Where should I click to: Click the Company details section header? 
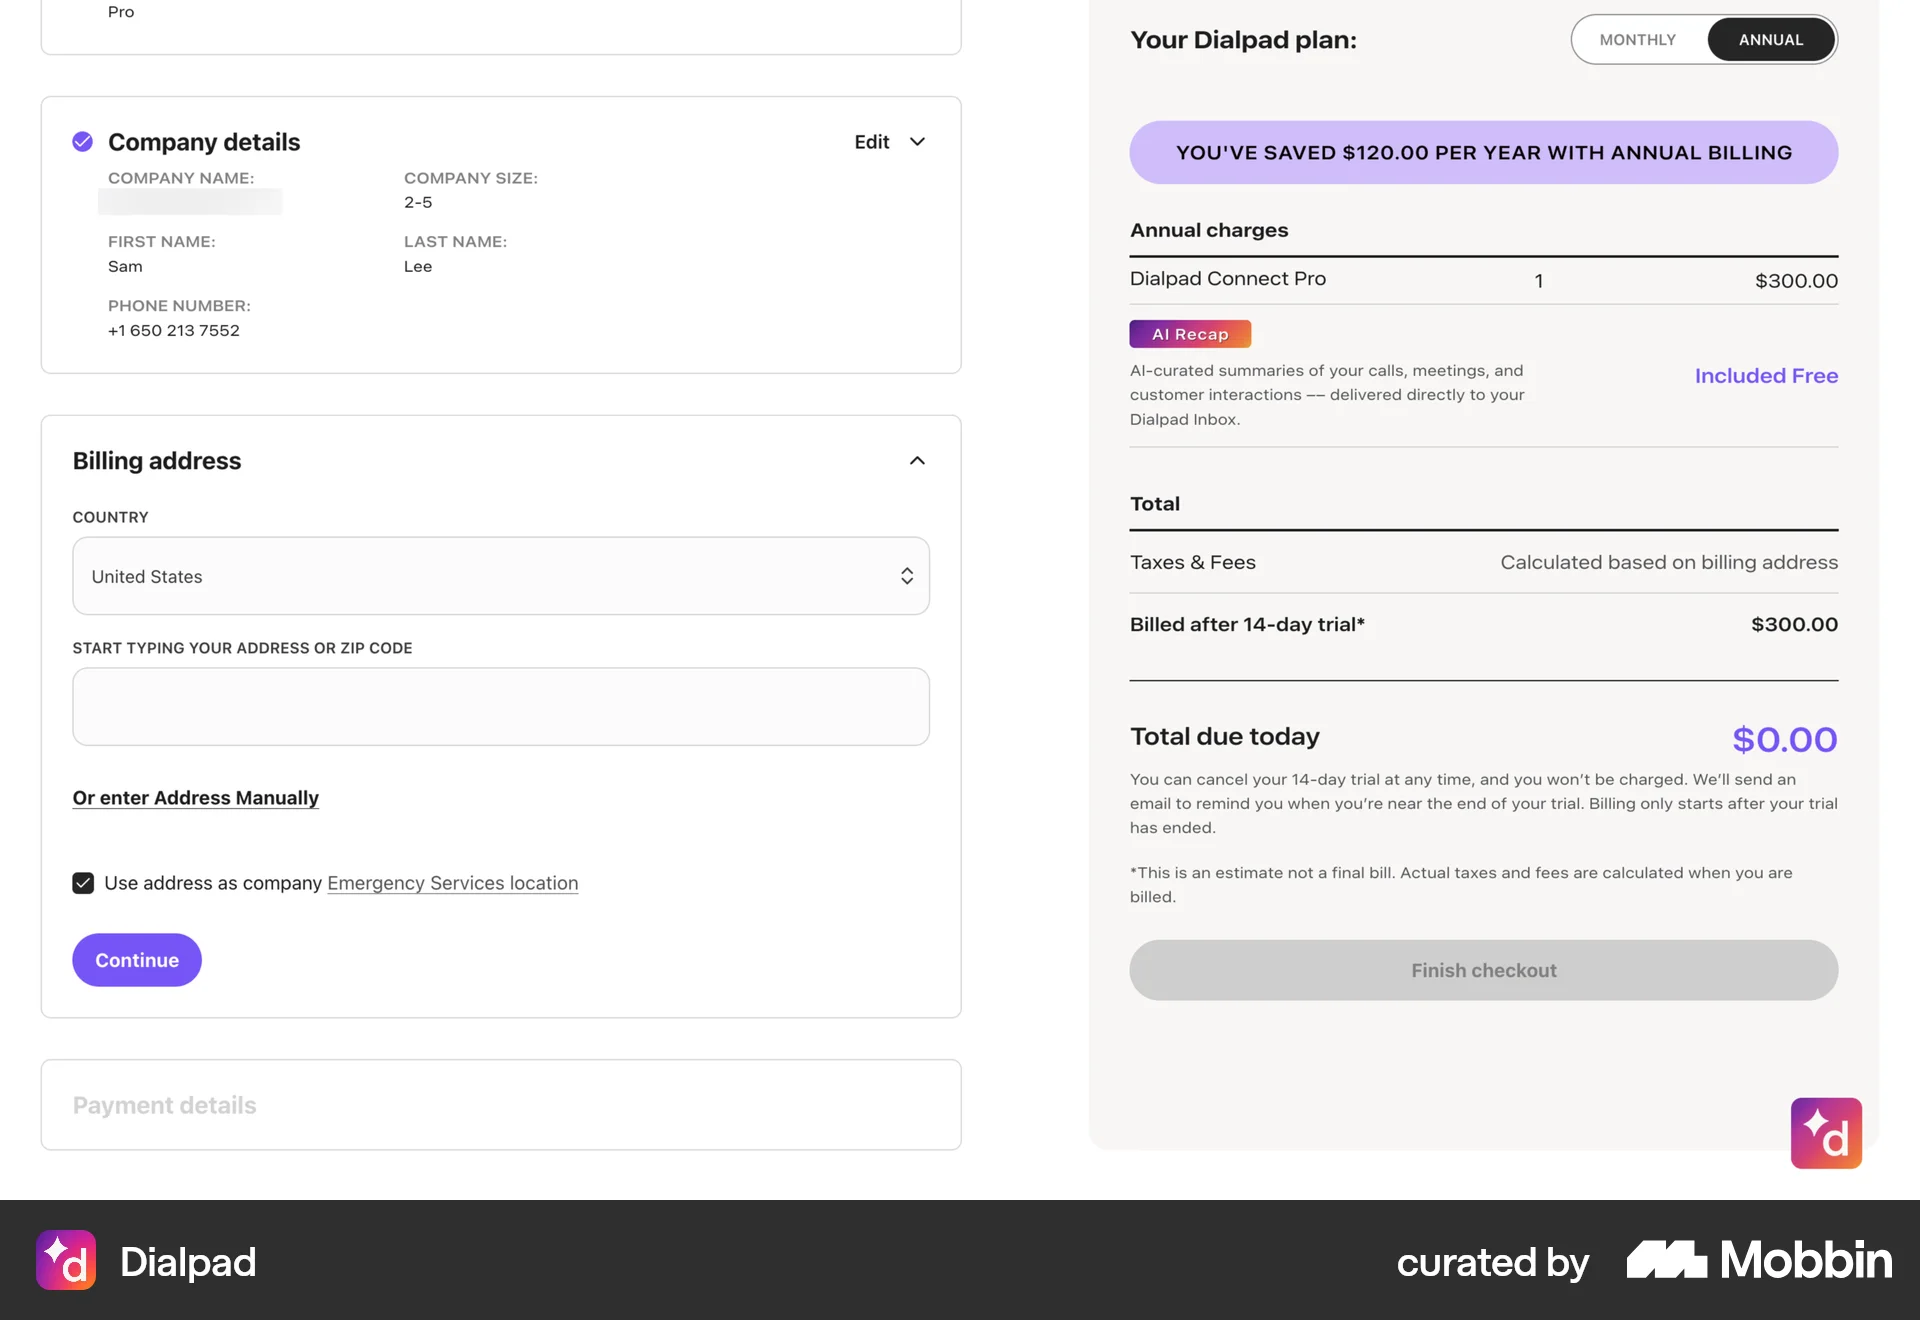(x=204, y=141)
